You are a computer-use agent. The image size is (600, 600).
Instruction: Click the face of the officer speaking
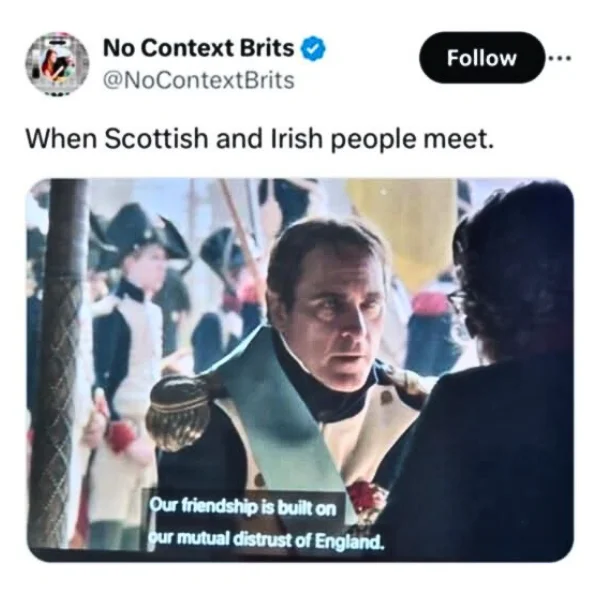click(x=336, y=306)
